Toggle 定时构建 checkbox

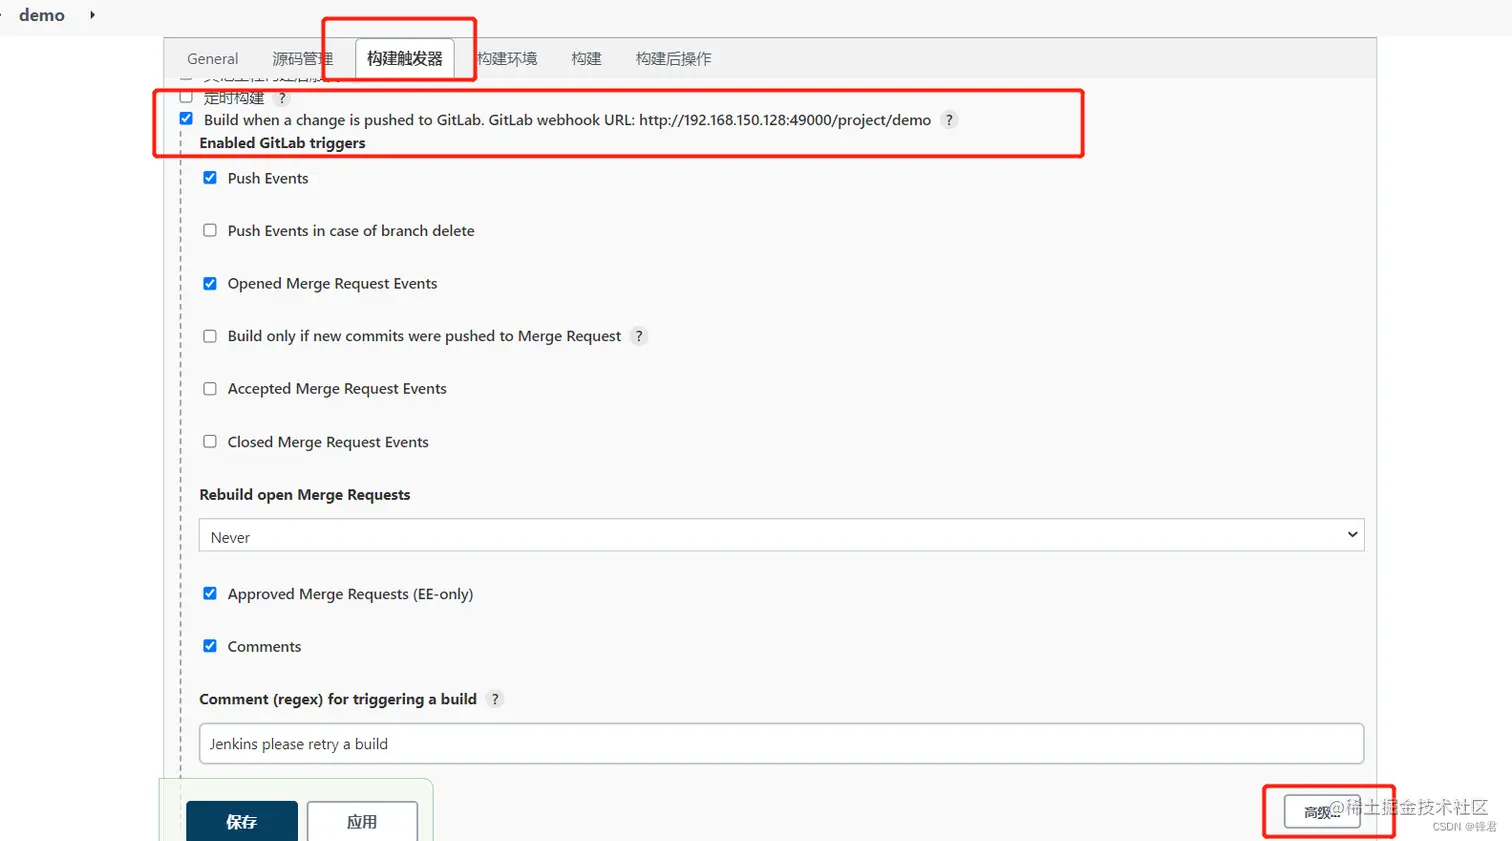tap(186, 97)
